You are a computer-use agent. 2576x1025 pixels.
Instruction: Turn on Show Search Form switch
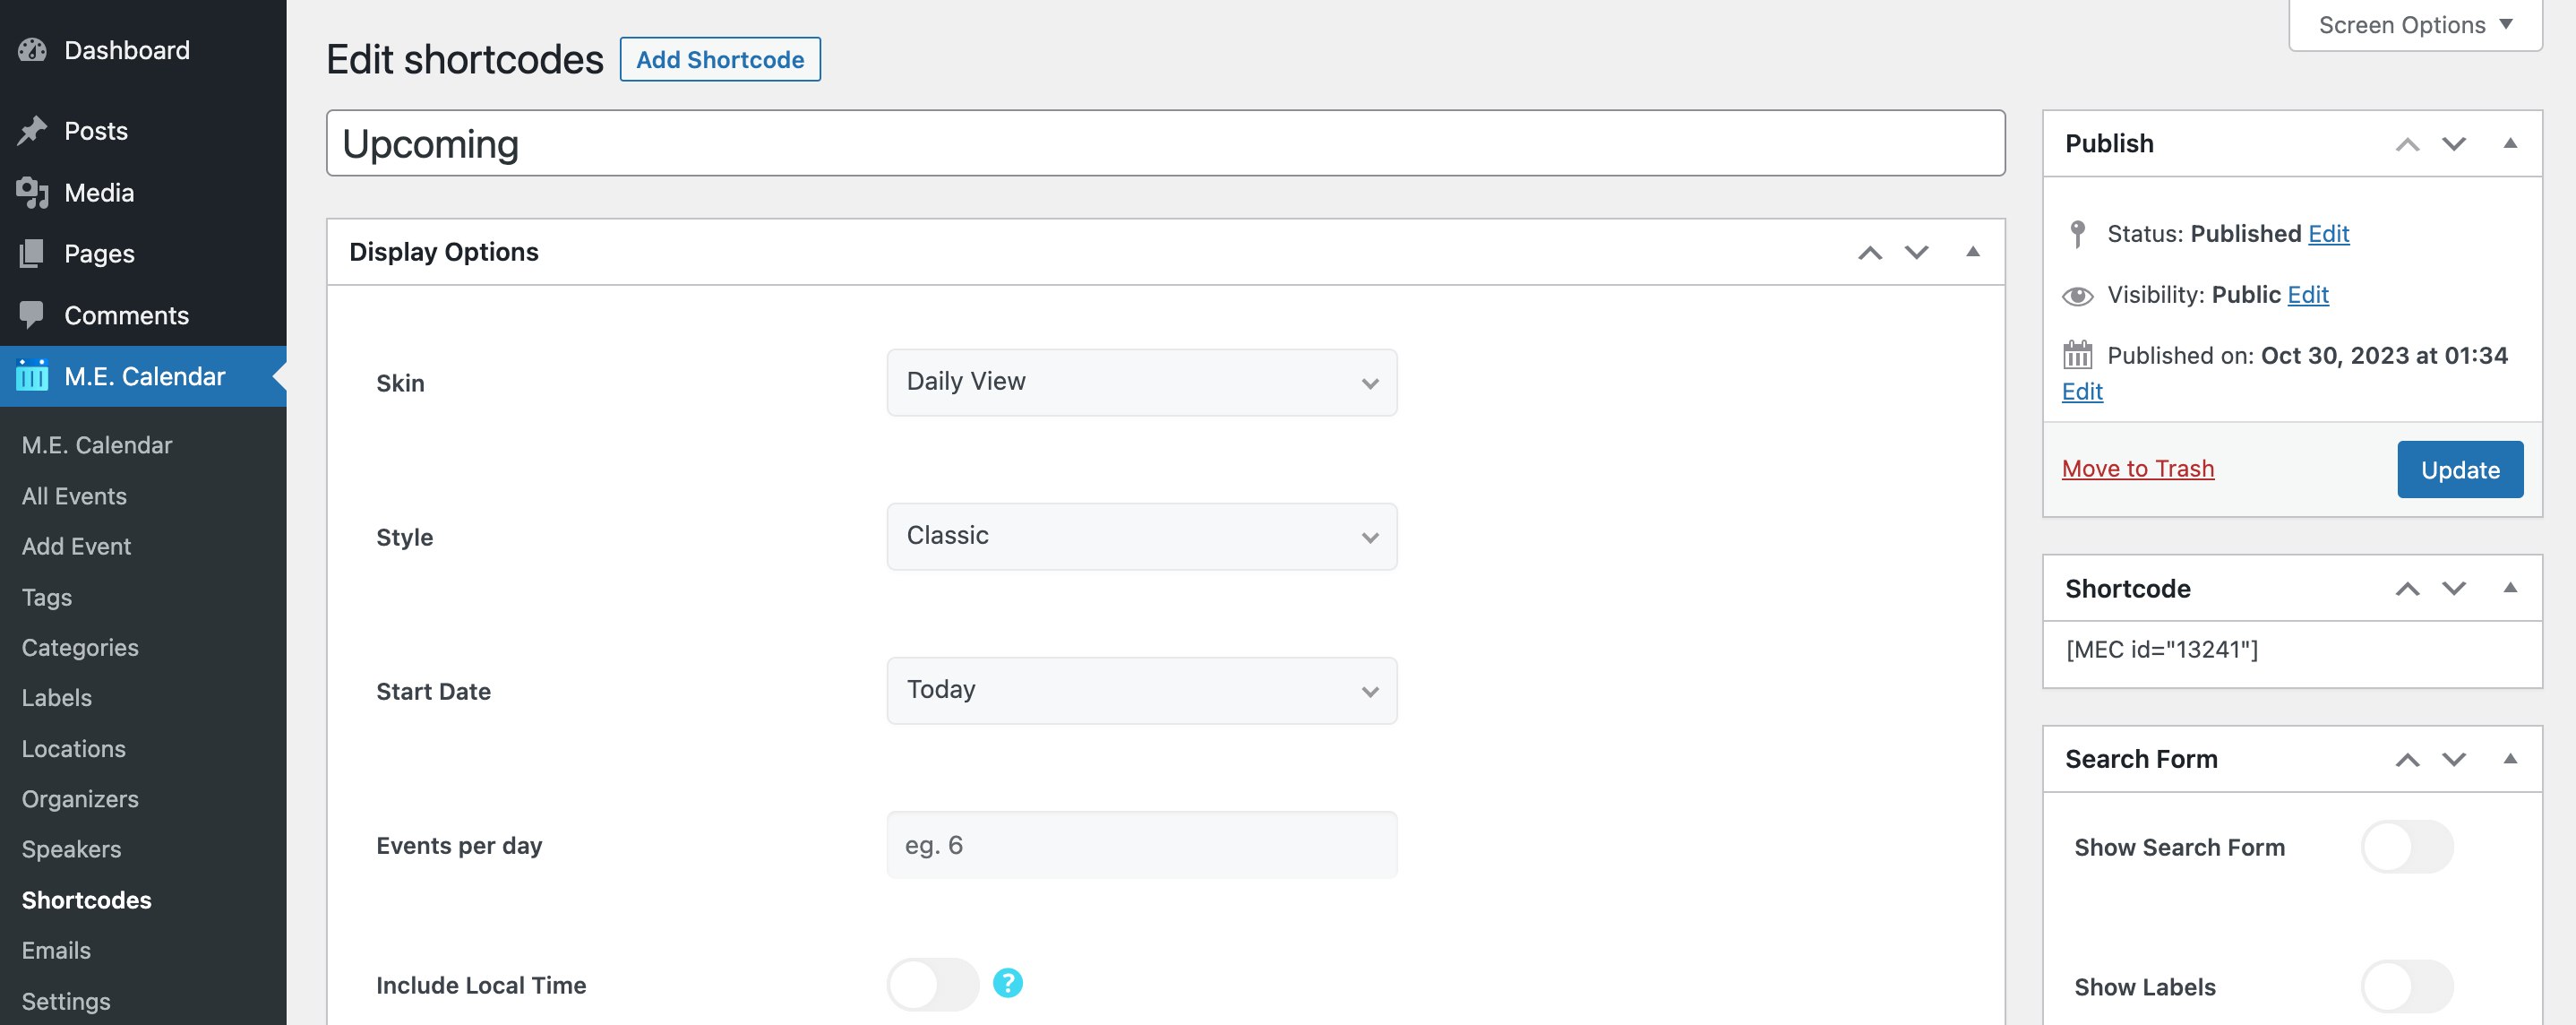(x=2406, y=847)
